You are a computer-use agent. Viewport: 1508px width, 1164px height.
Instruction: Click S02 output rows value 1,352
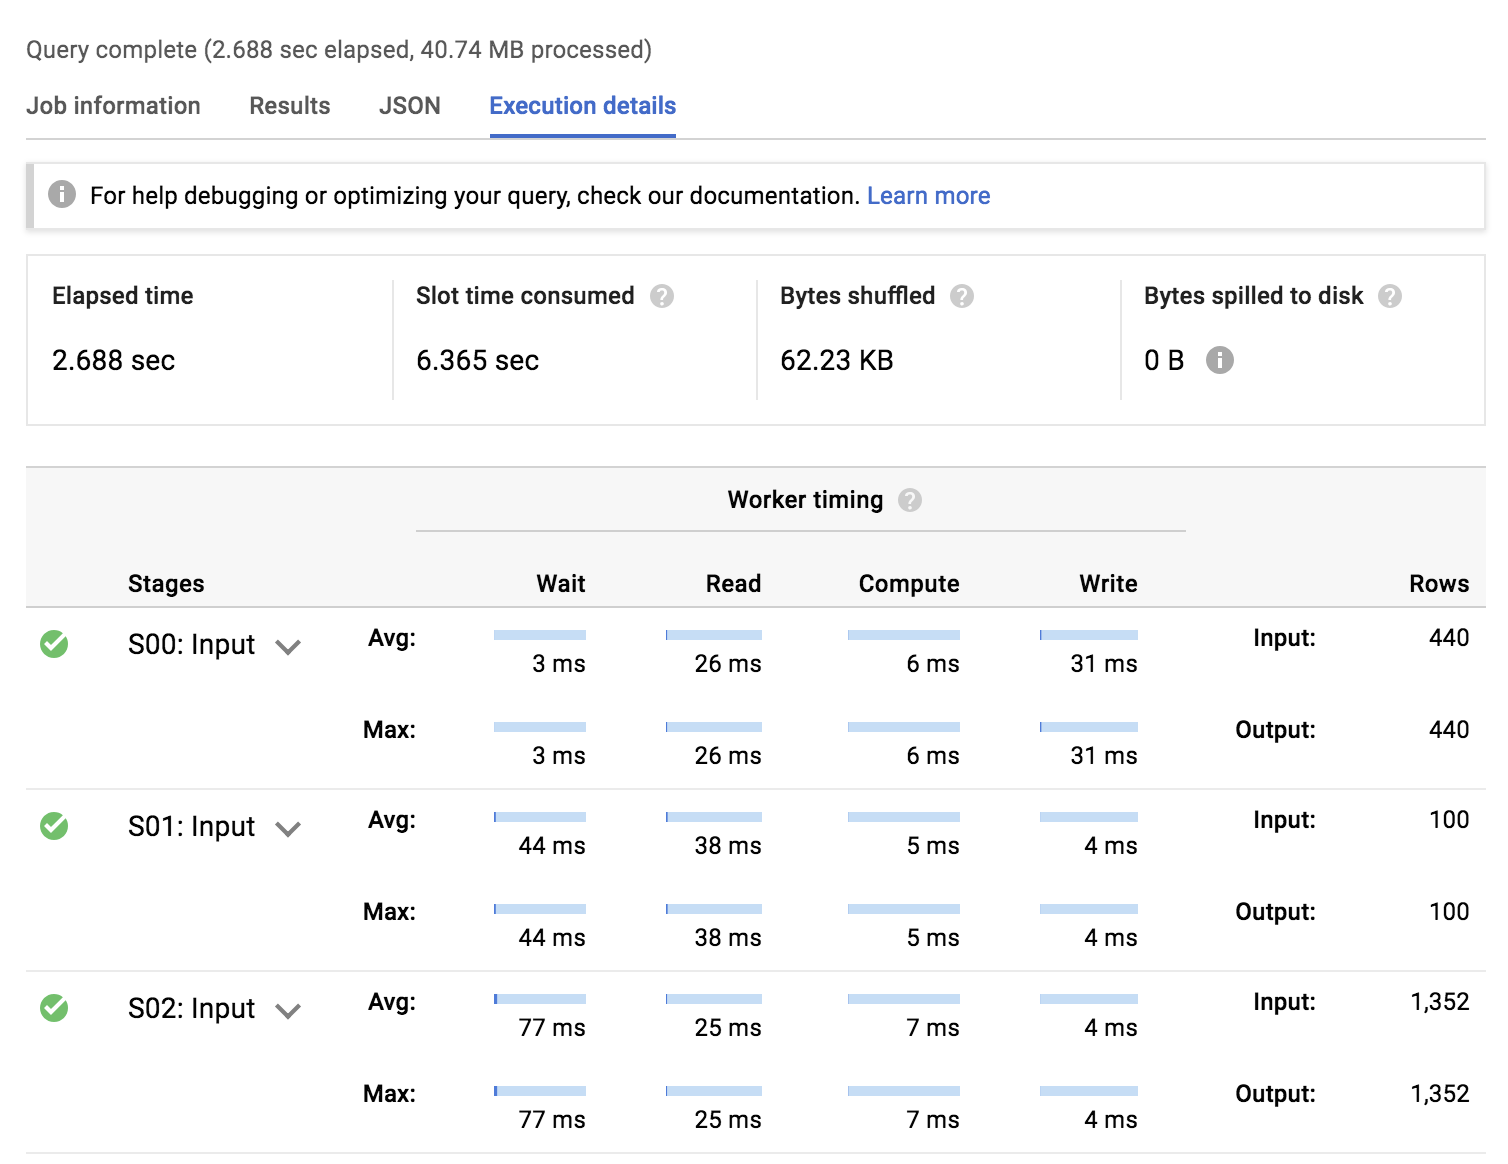[x=1440, y=1094]
